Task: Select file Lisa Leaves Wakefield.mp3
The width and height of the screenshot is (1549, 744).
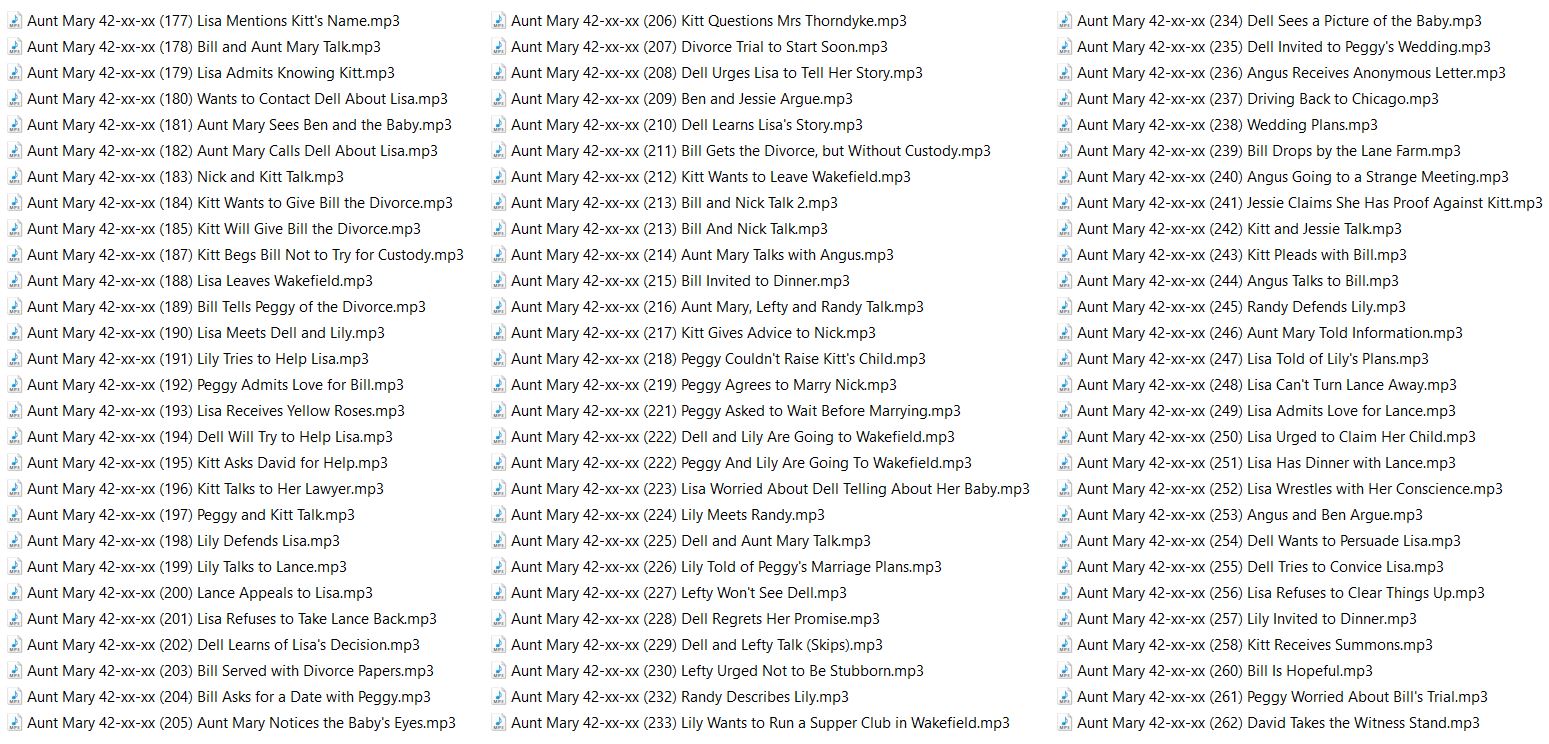Action: tap(199, 281)
